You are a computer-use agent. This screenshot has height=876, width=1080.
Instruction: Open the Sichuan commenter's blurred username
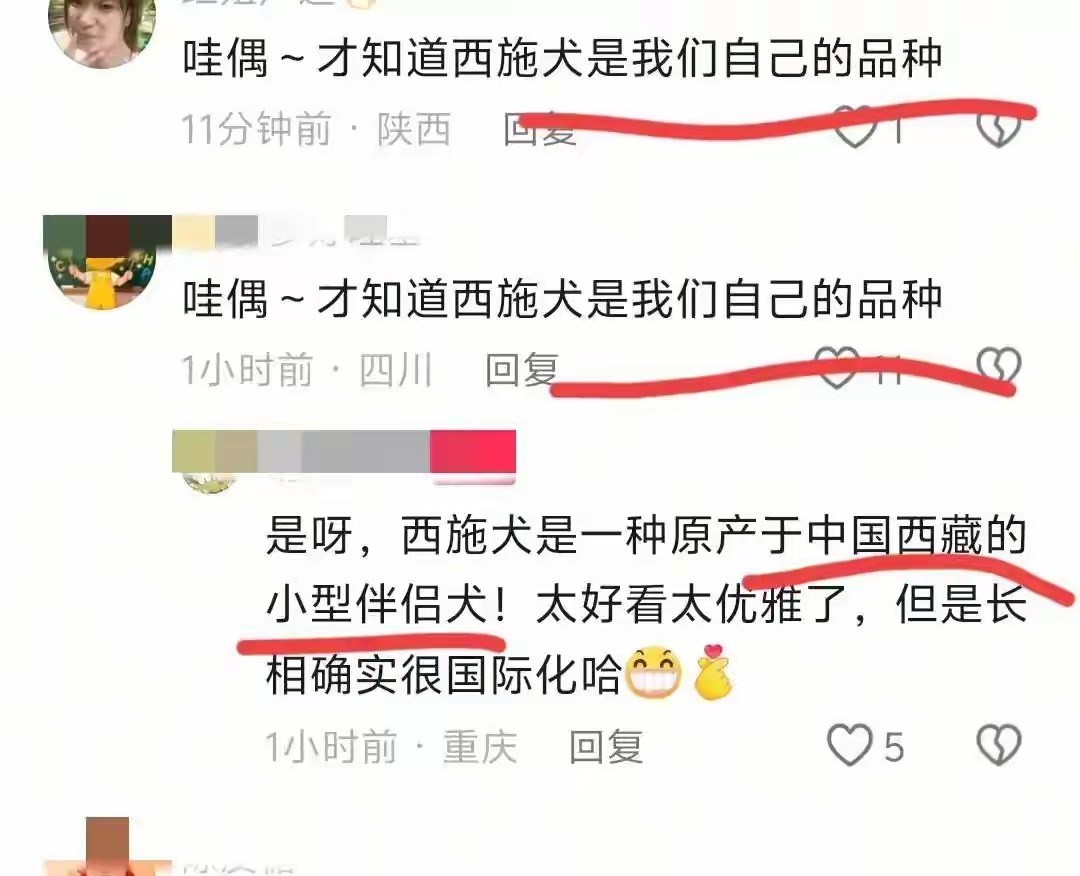tap(296, 231)
